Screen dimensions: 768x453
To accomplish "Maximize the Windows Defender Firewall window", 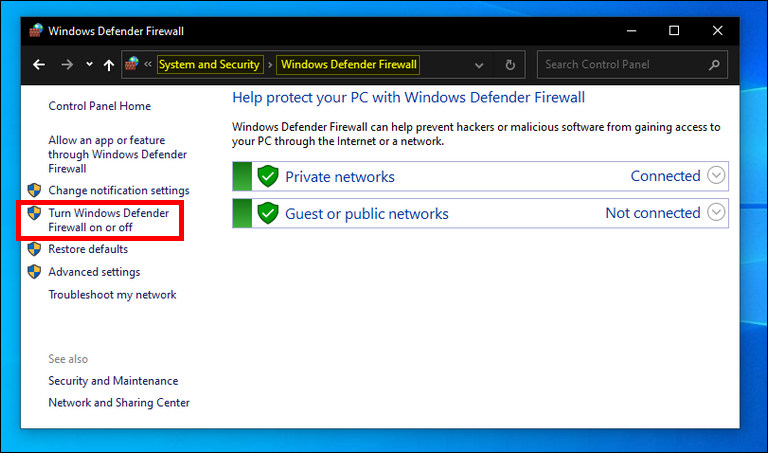I will pos(674,30).
